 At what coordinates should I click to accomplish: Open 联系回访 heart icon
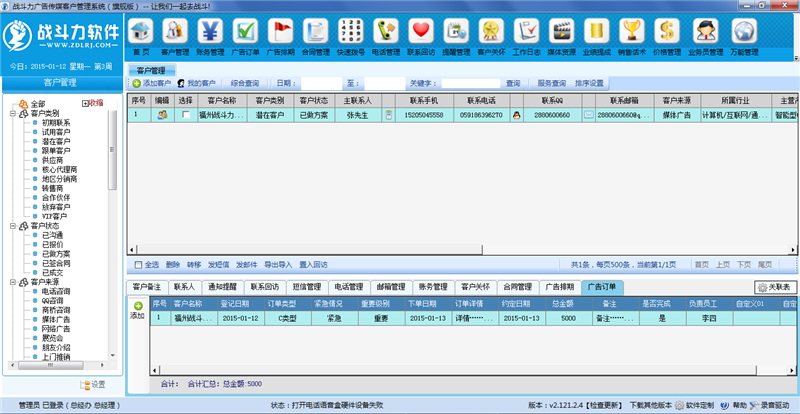(421, 31)
